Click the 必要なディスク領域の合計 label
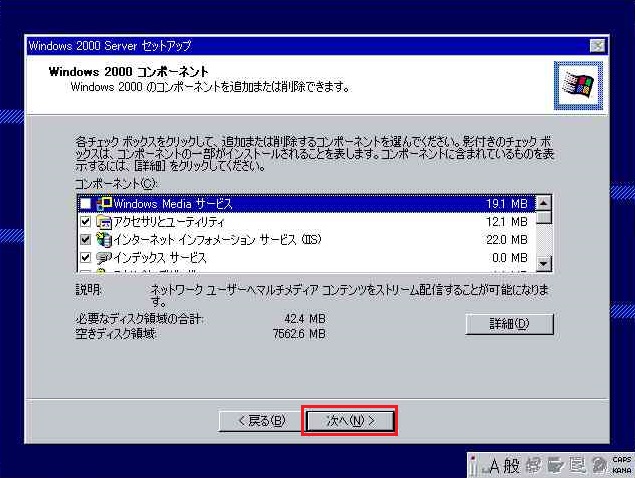The width and height of the screenshot is (635, 478). [x=139, y=318]
